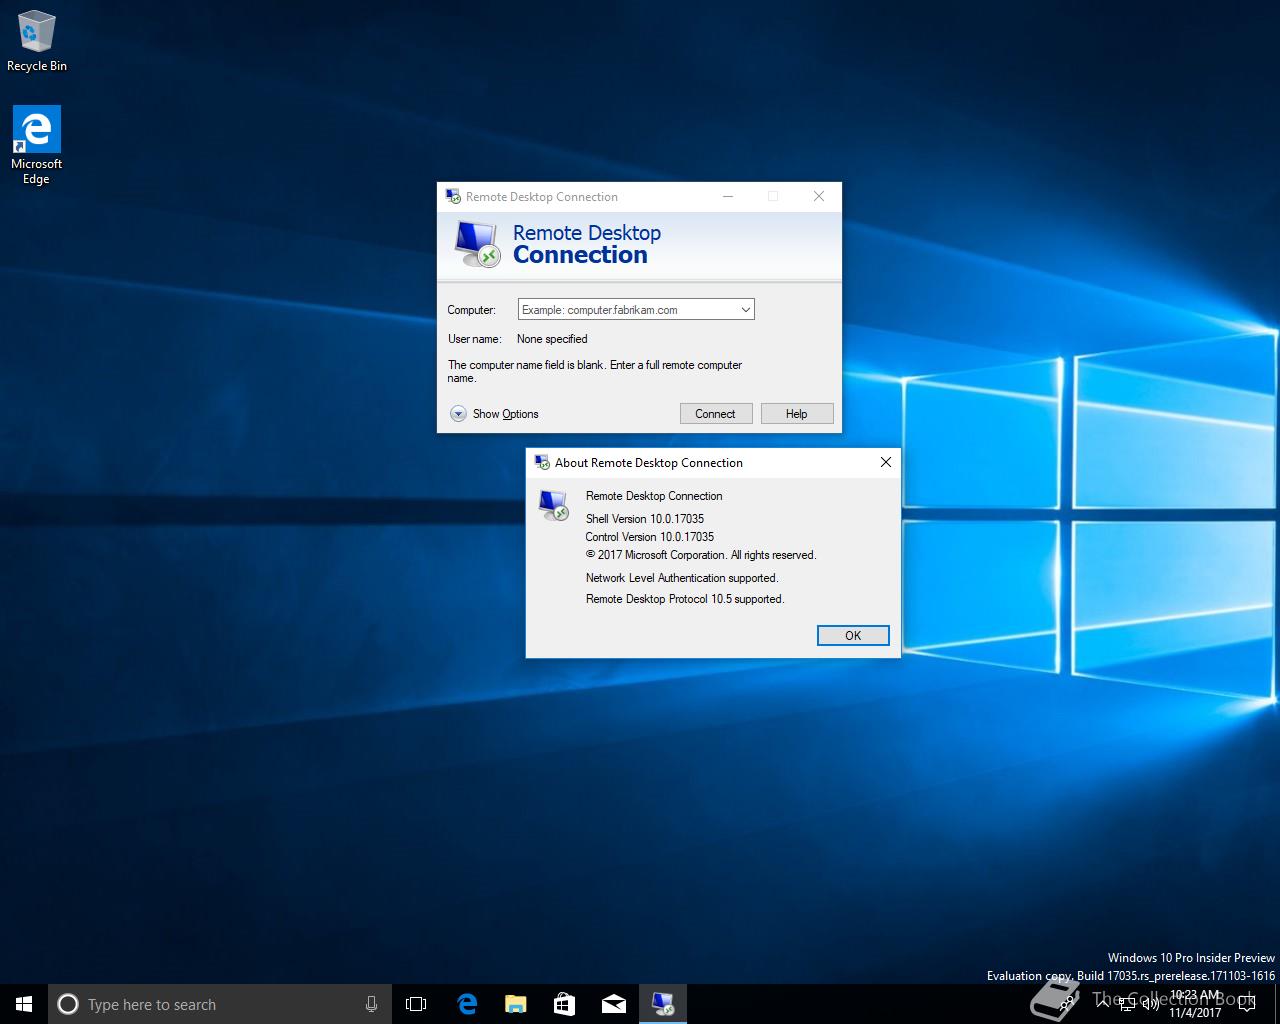Open the Mail app from the taskbar
Screen dimensions: 1280x1024
tap(613, 1004)
